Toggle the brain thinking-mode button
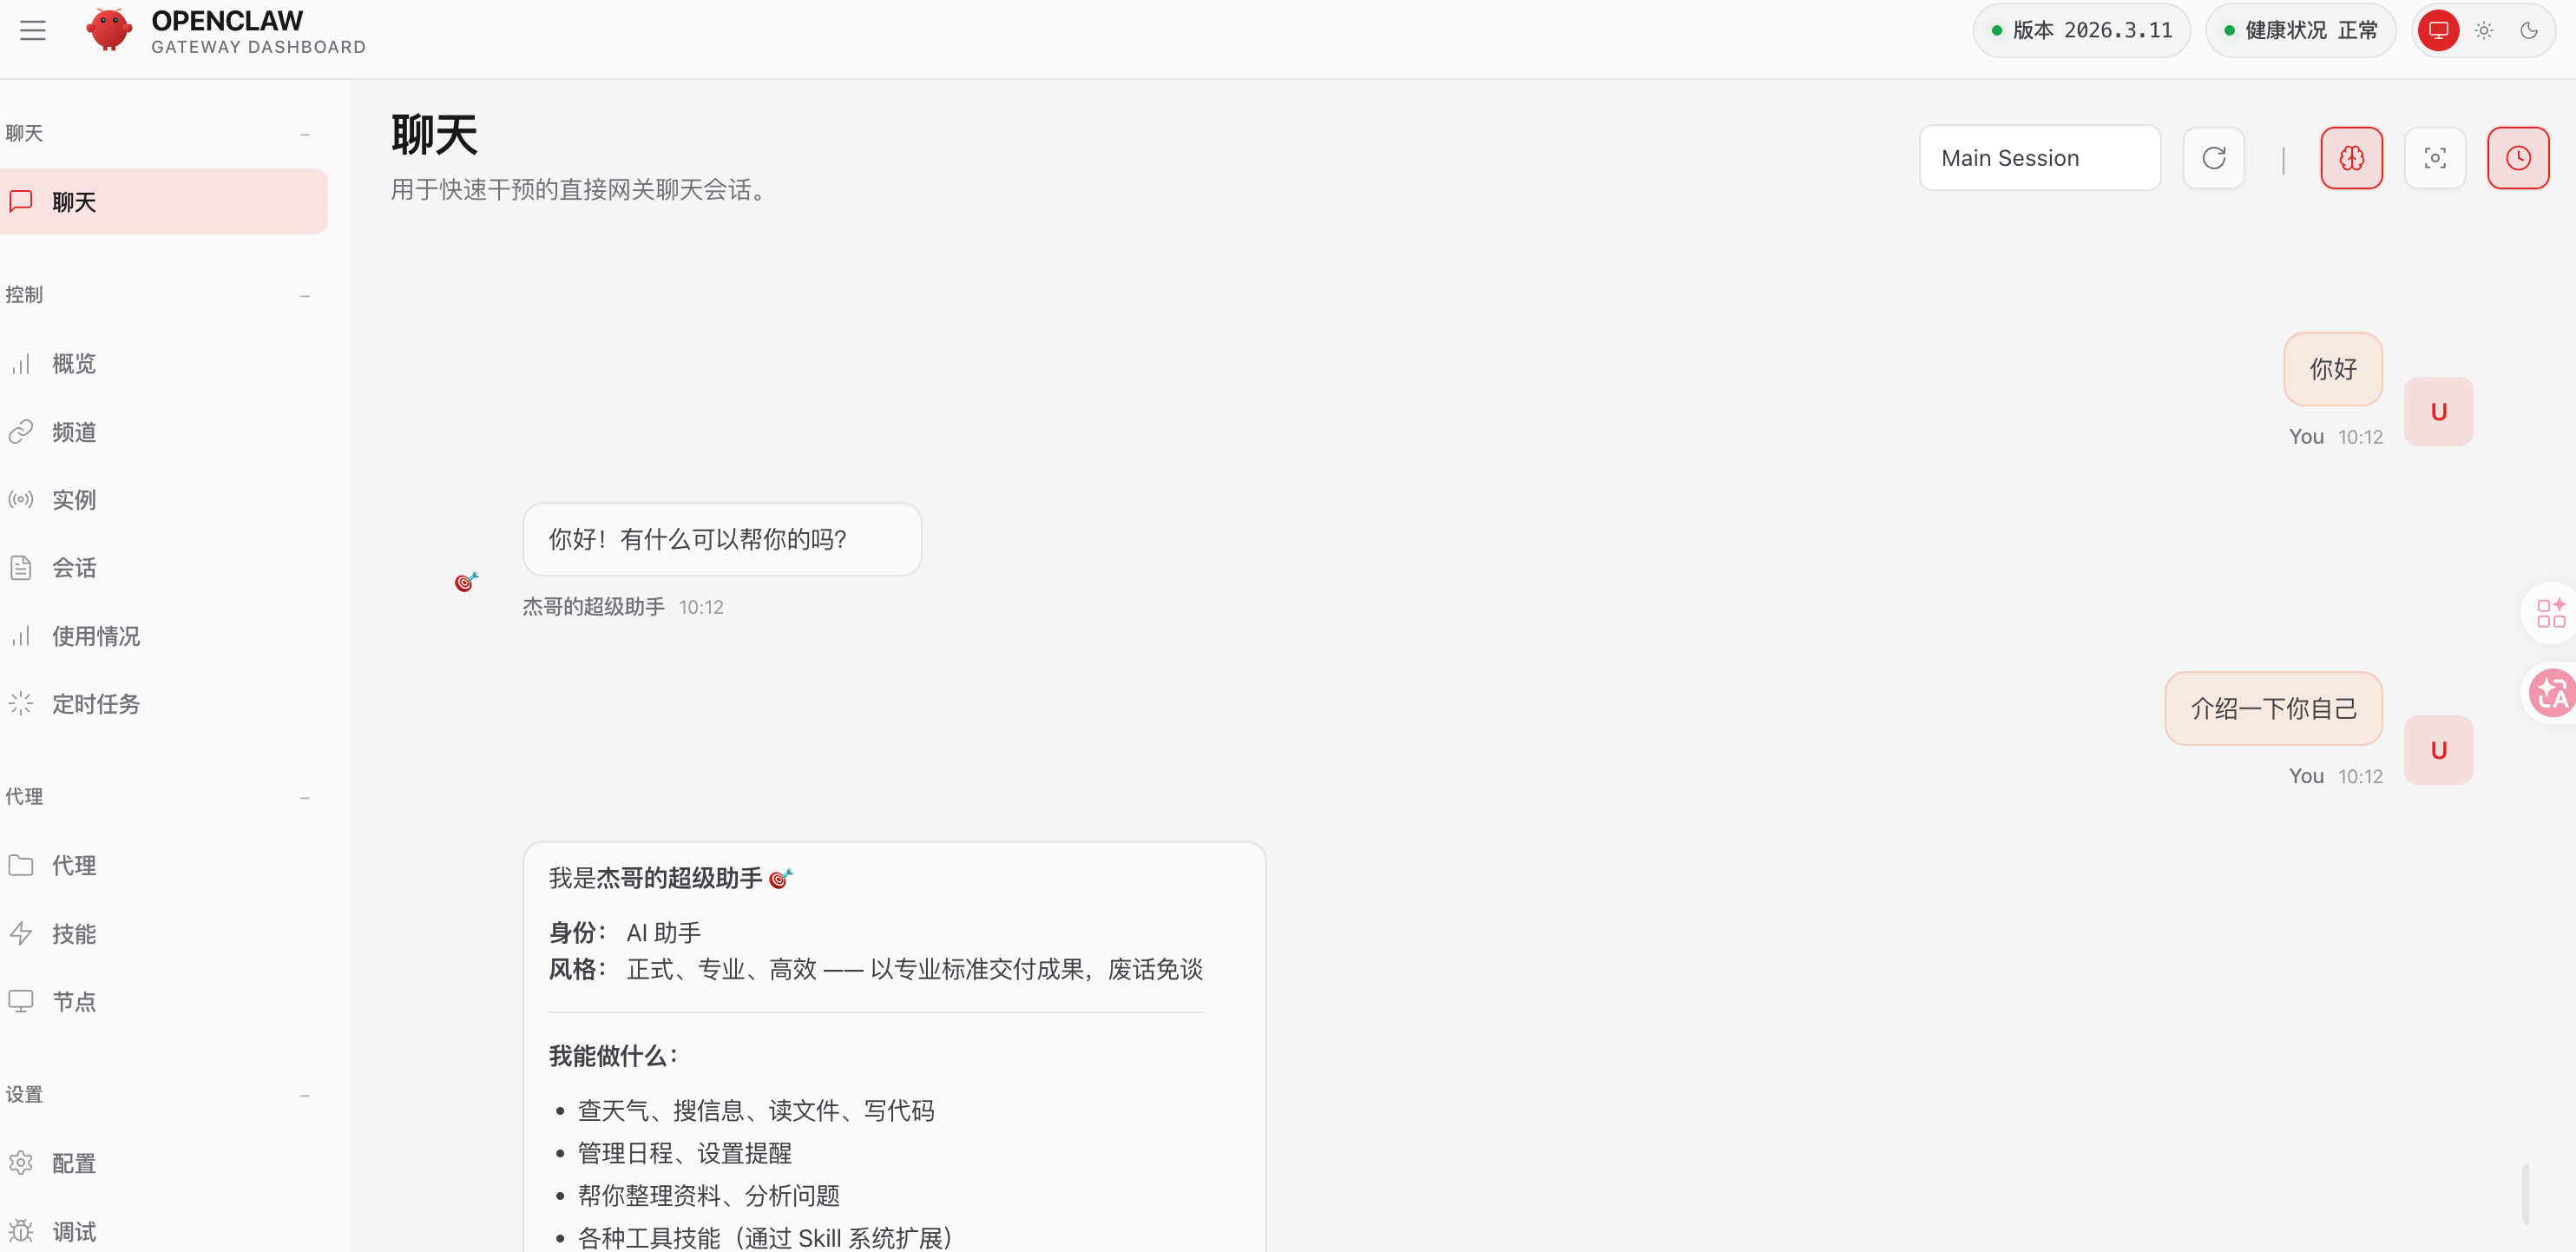Image resolution: width=2576 pixels, height=1252 pixels. 2351,158
